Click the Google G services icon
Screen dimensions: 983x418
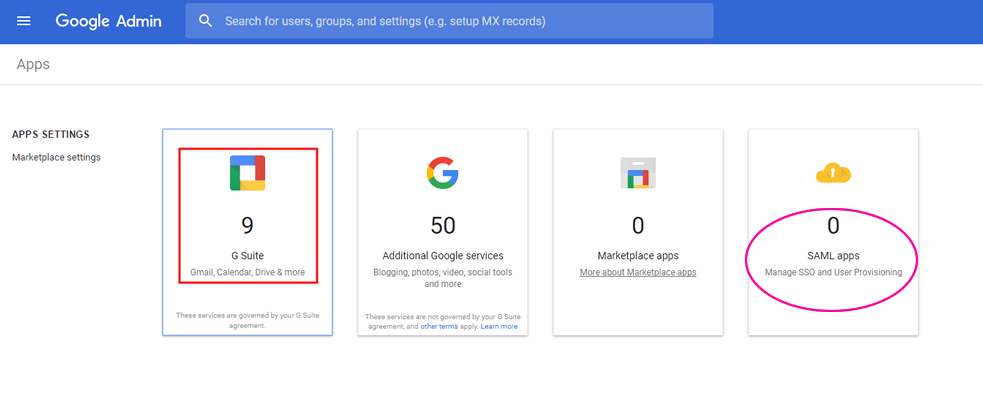443,173
